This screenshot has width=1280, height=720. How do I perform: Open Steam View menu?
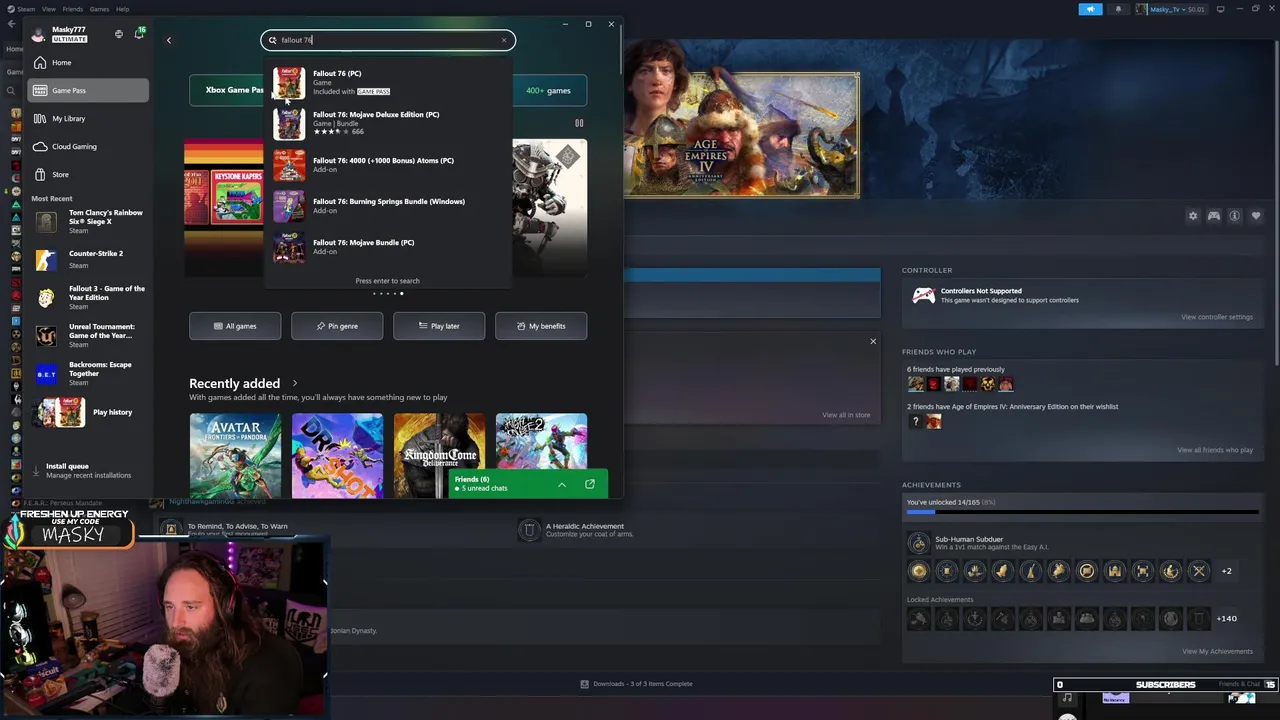pos(48,9)
